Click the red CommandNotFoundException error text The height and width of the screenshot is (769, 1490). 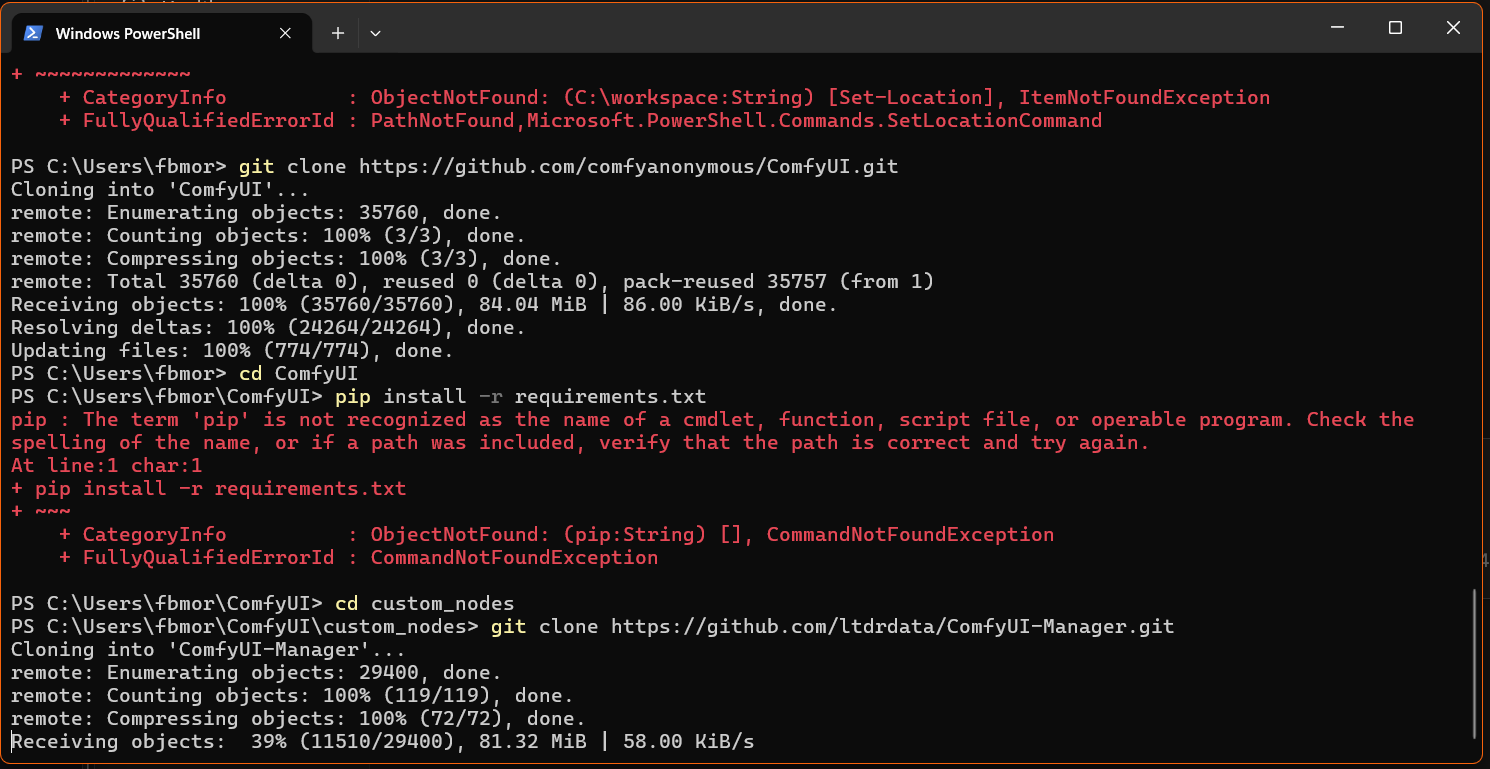(514, 558)
